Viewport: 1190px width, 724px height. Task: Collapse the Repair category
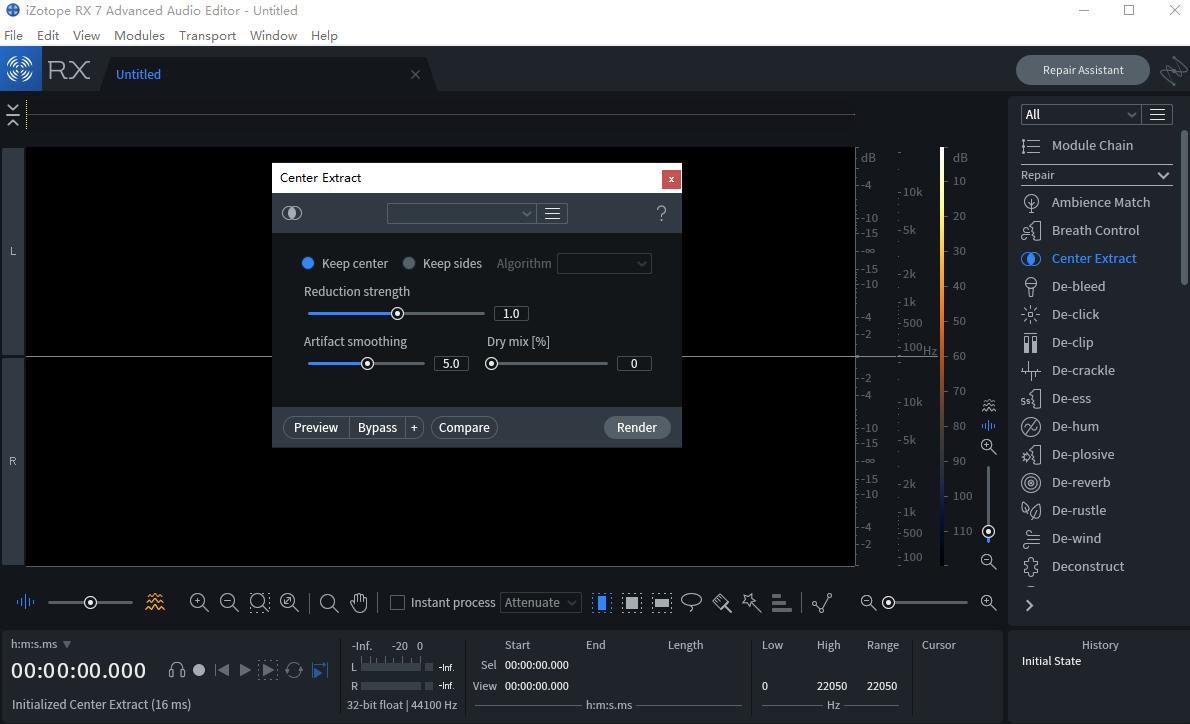[x=1163, y=175]
